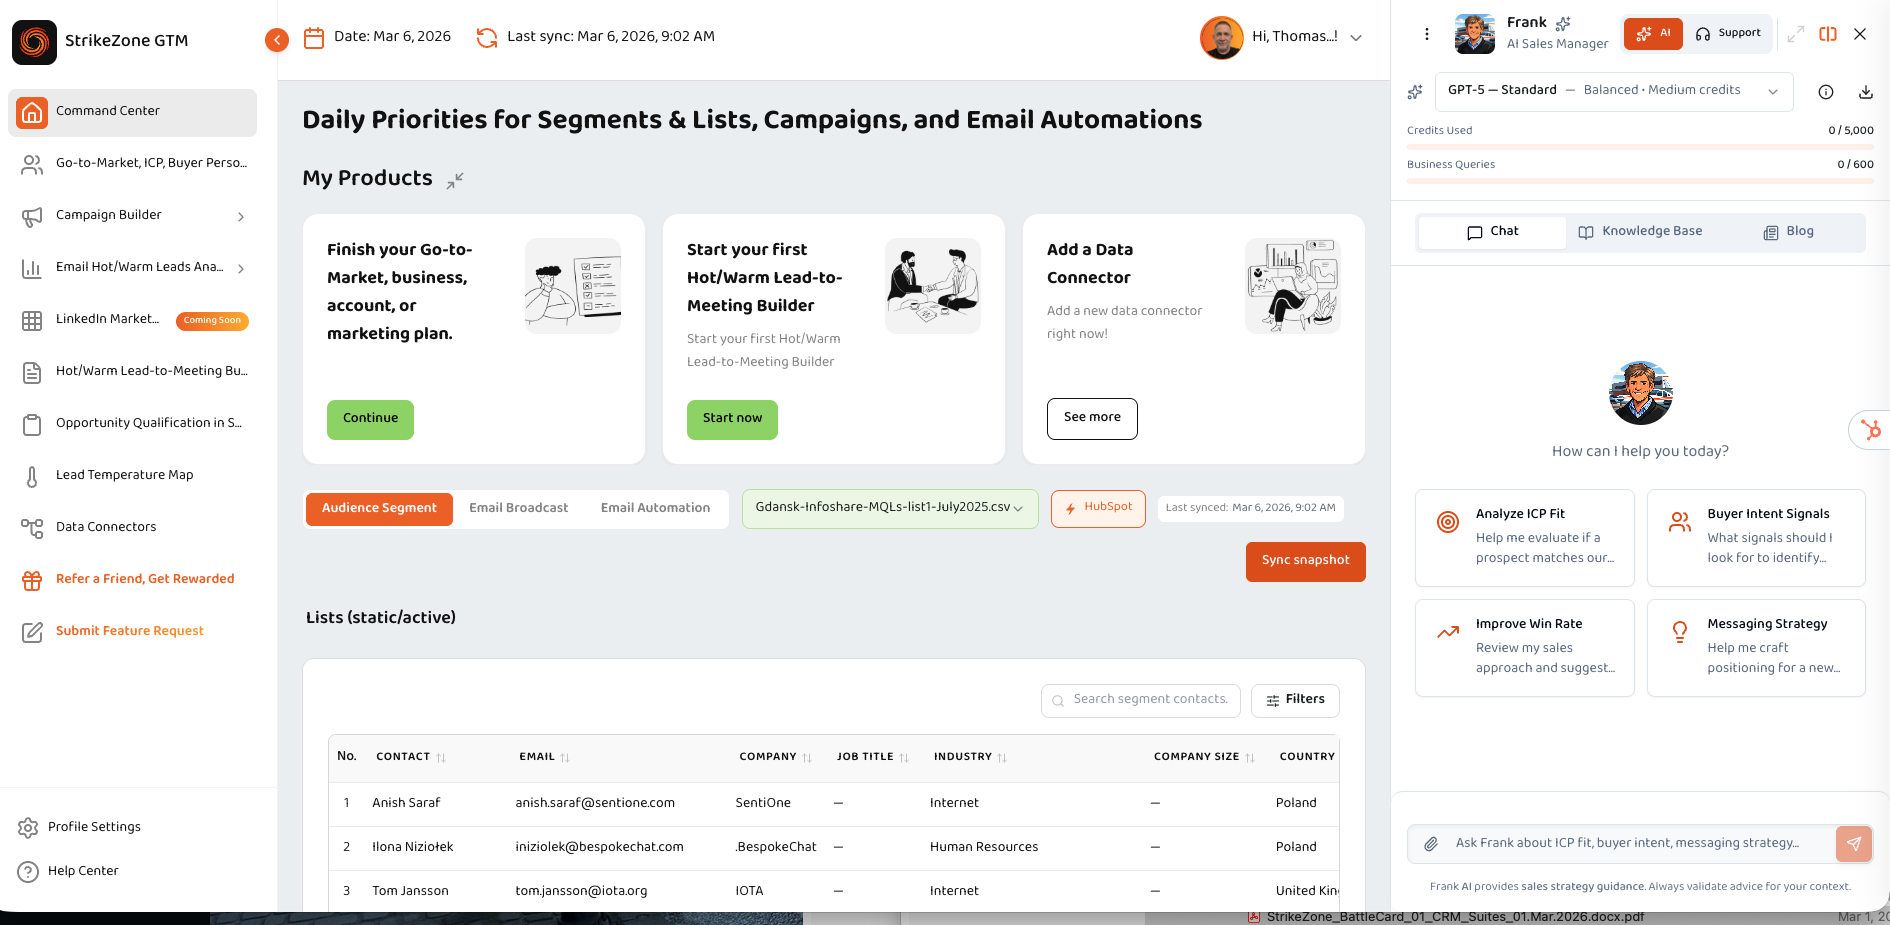The height and width of the screenshot is (925, 1890).
Task: Open the GPT-5 Standard model dropdown
Action: pos(1613,91)
